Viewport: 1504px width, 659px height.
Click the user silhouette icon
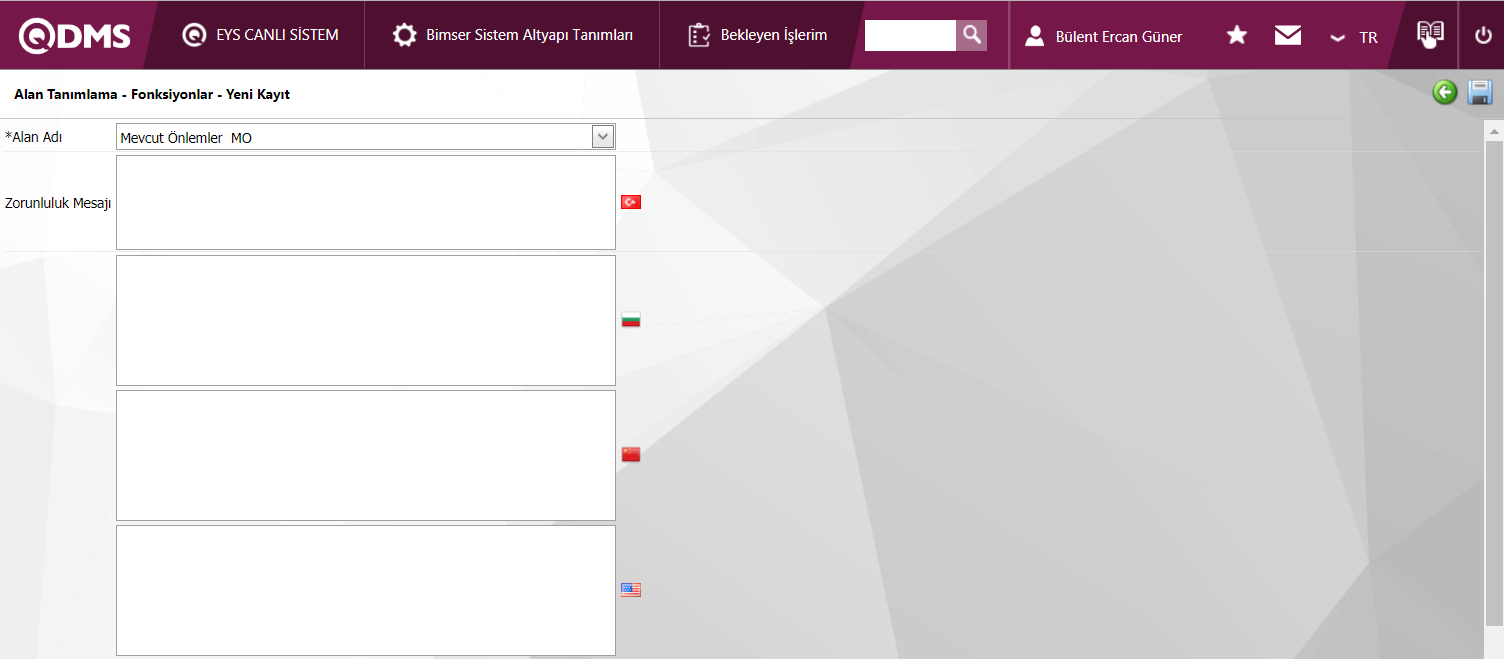[1035, 36]
